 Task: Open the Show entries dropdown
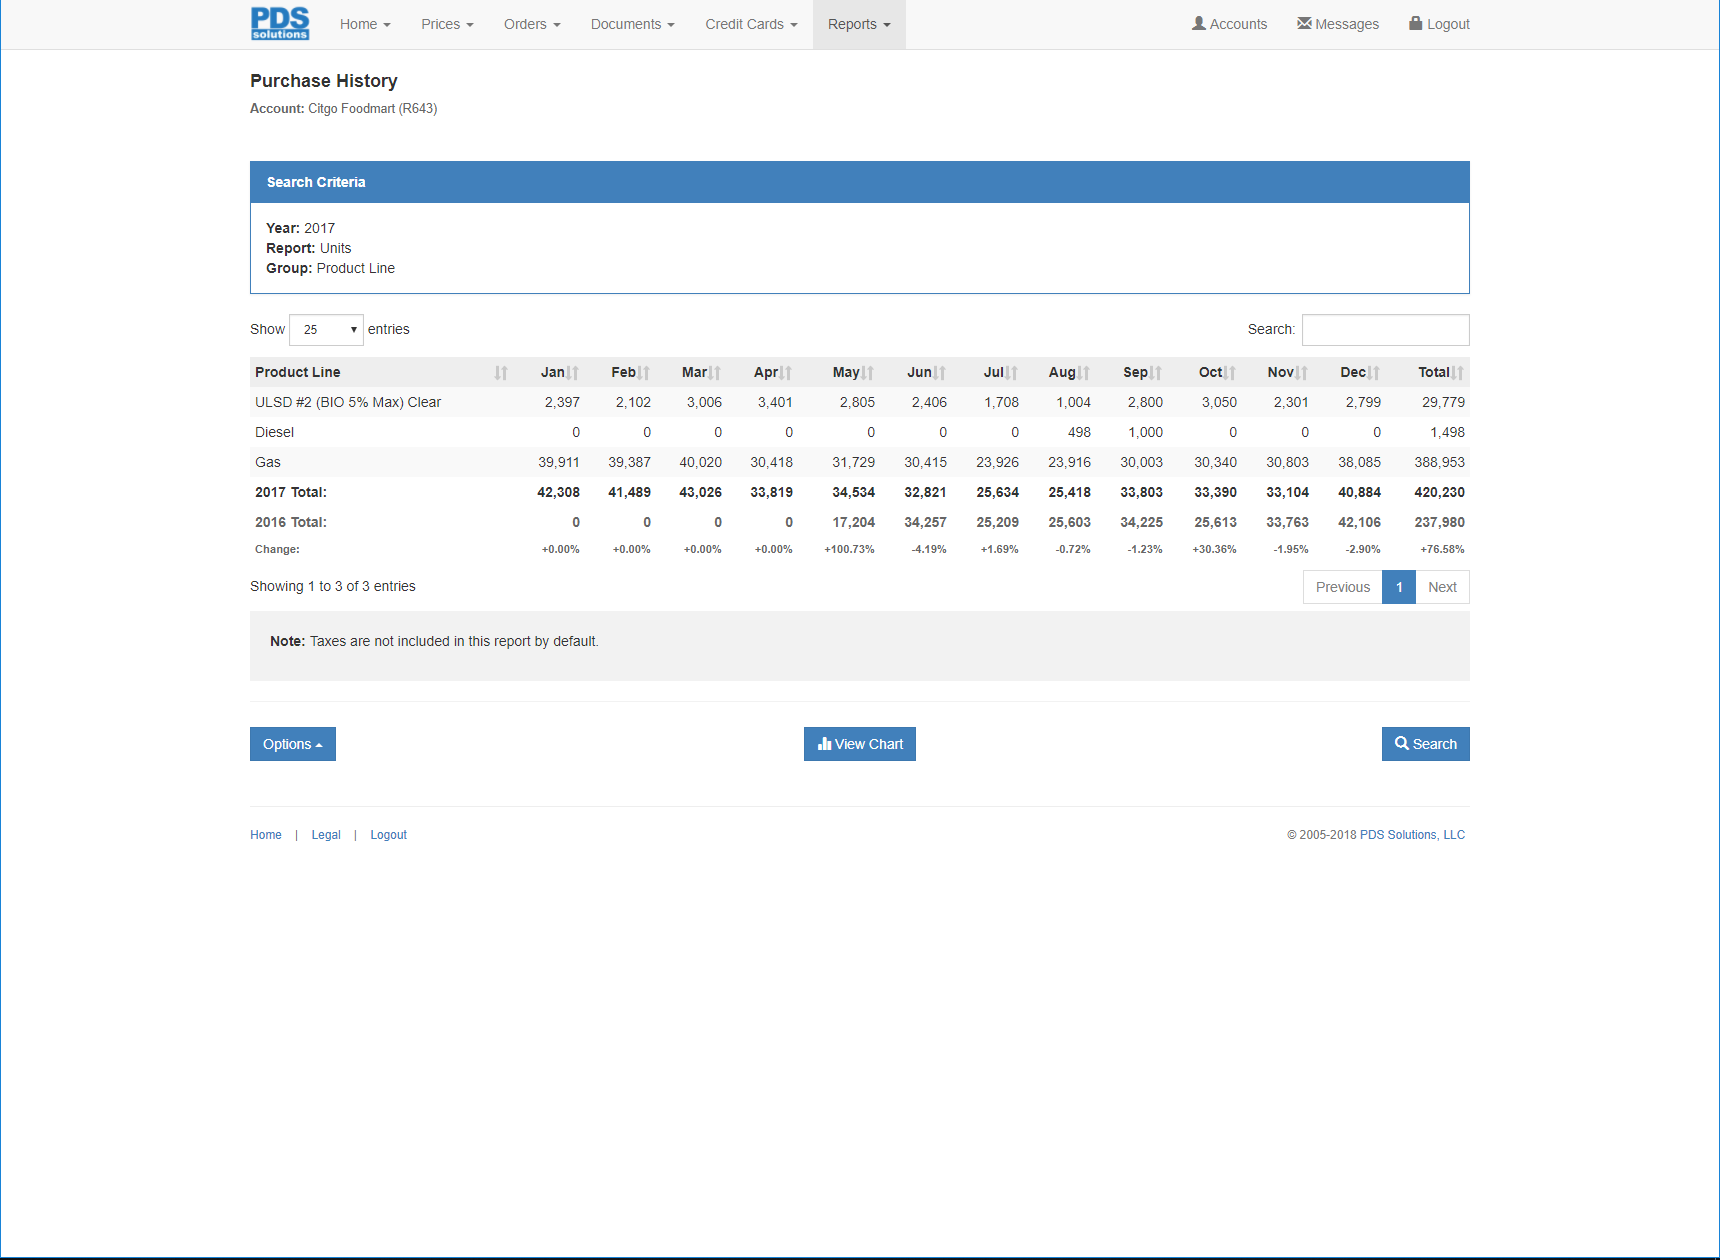[x=326, y=329]
